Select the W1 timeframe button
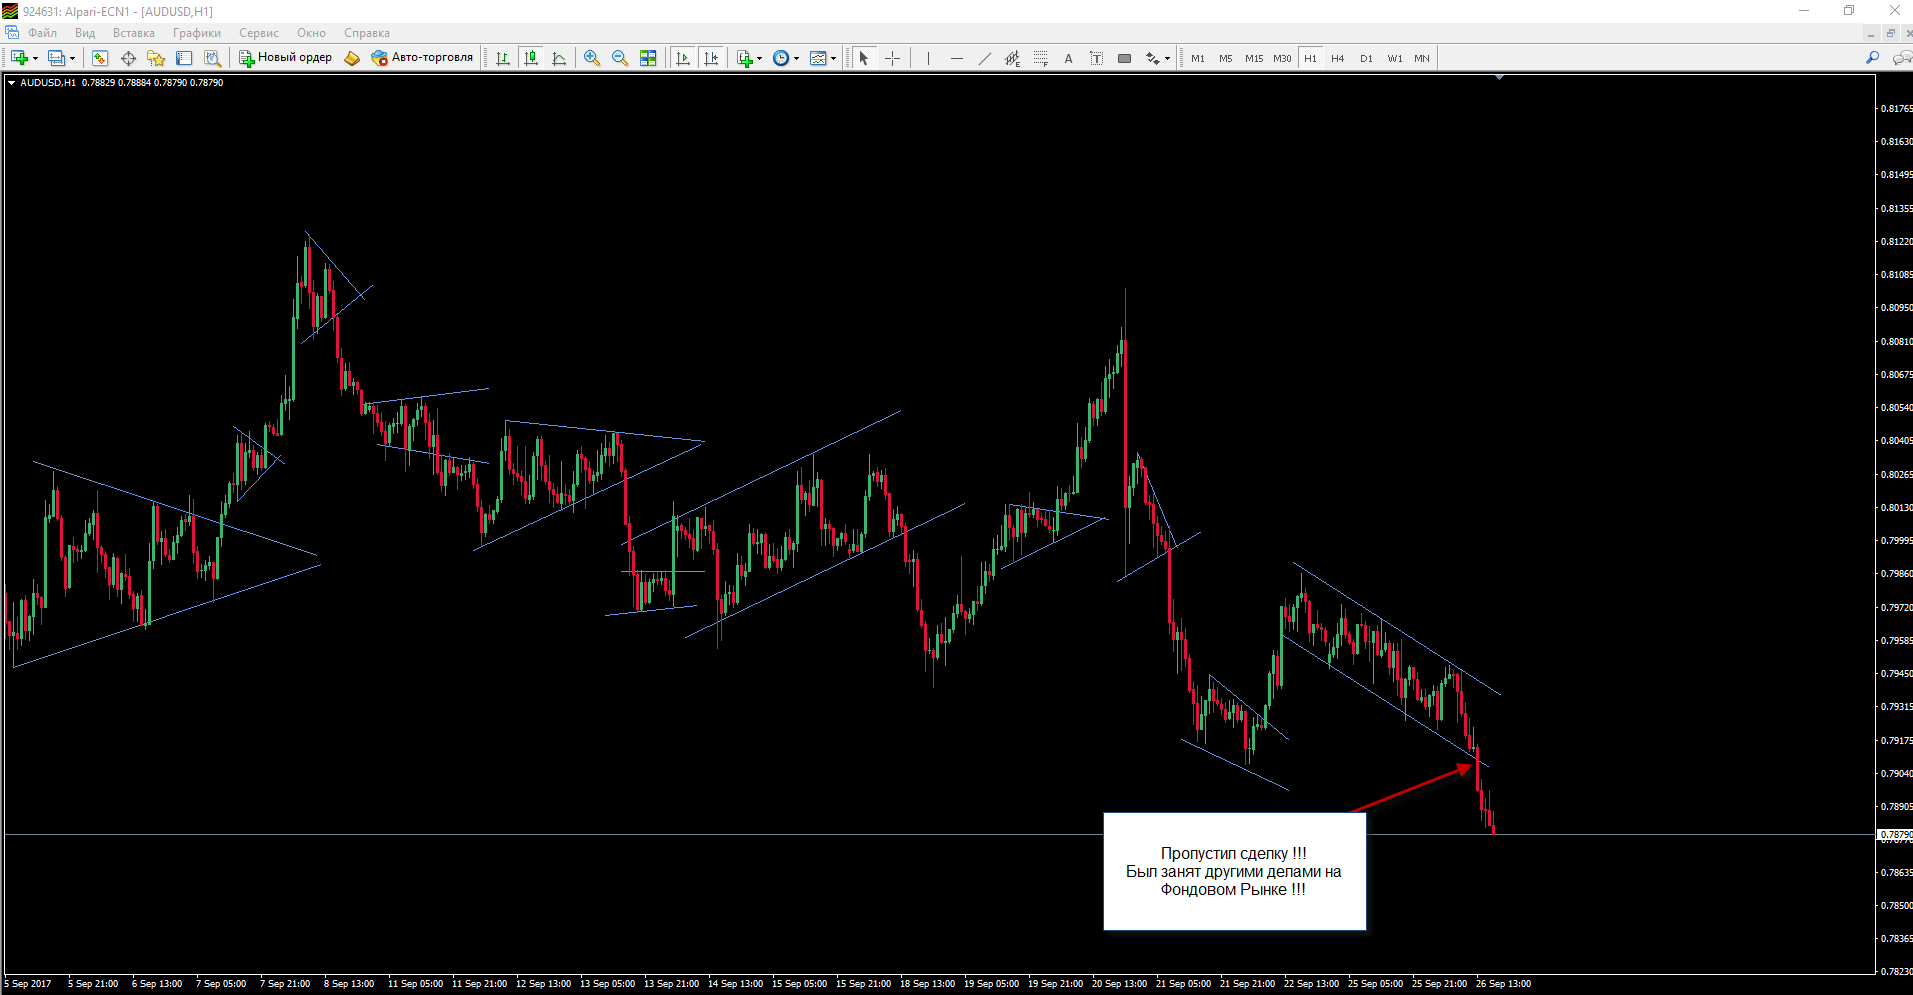This screenshot has width=1913, height=995. click(1394, 58)
